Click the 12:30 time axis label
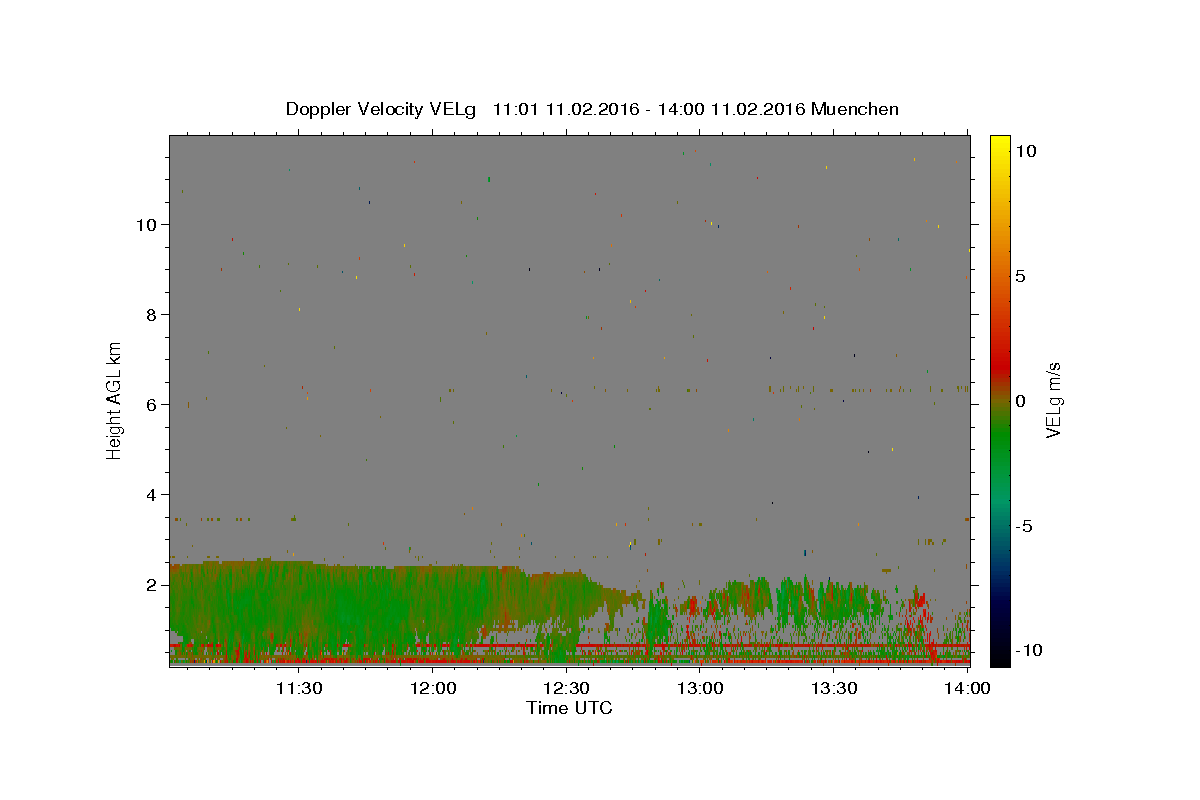Image resolution: width=1200 pixels, height=800 pixels. [x=567, y=688]
